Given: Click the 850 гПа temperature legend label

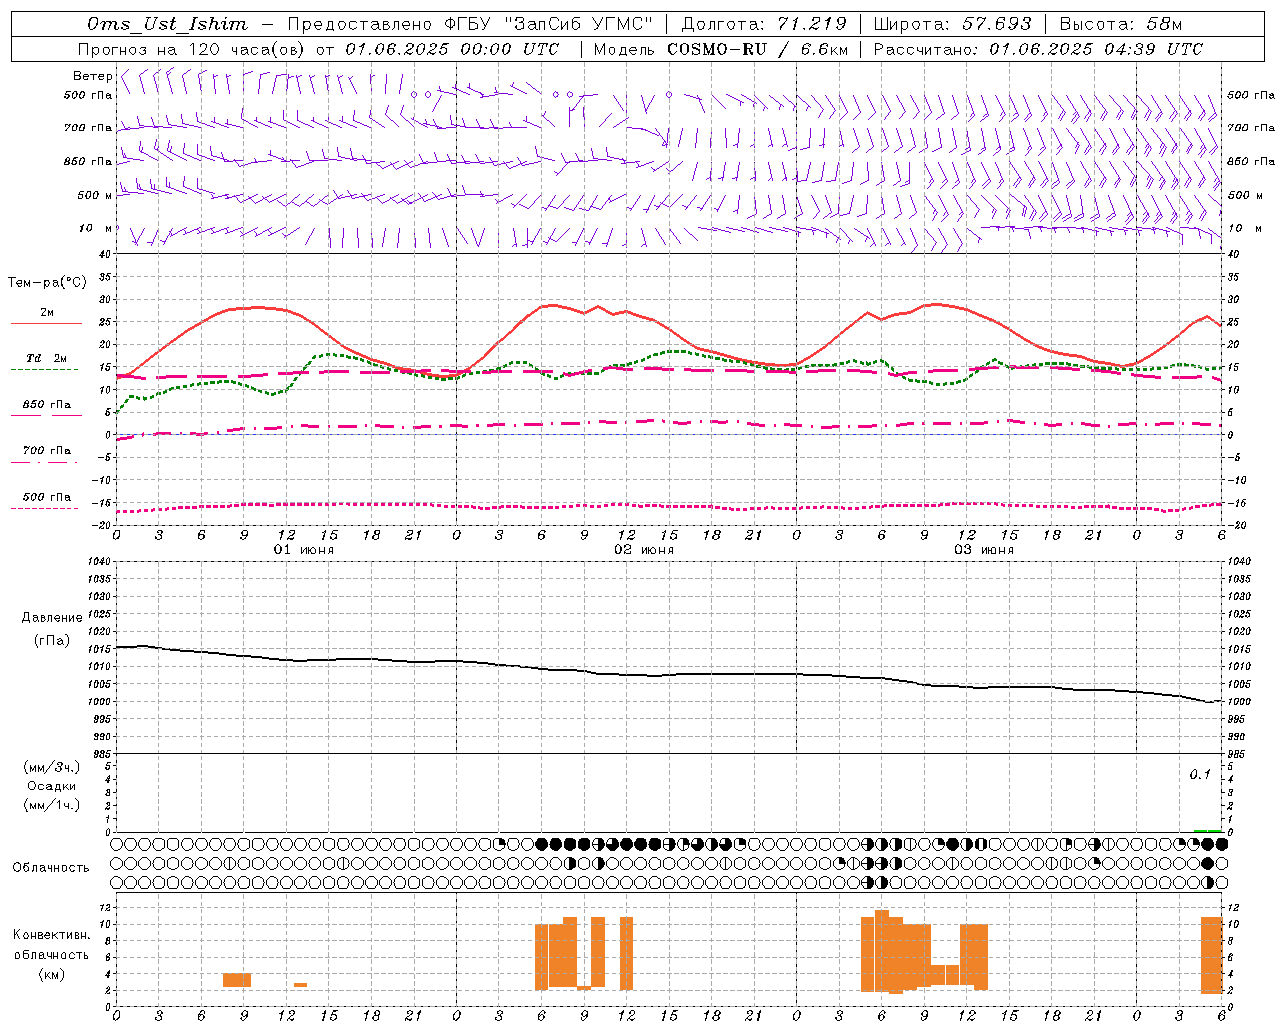Looking at the screenshot, I should 47,405.
